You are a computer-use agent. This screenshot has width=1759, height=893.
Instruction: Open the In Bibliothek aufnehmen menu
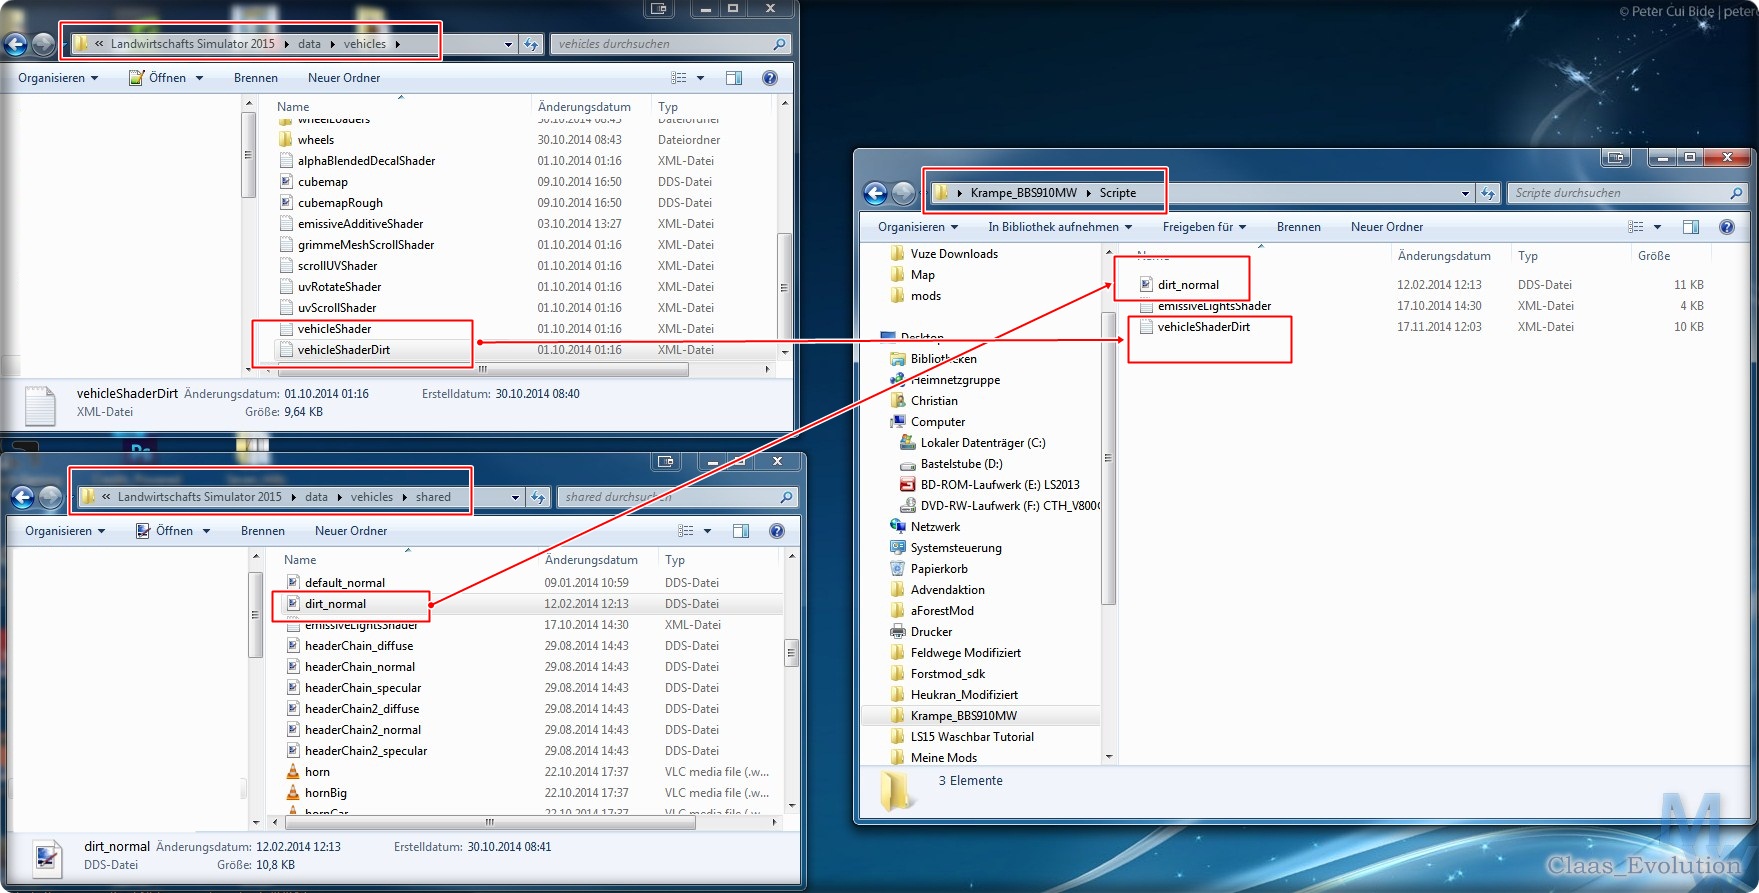tap(1059, 227)
